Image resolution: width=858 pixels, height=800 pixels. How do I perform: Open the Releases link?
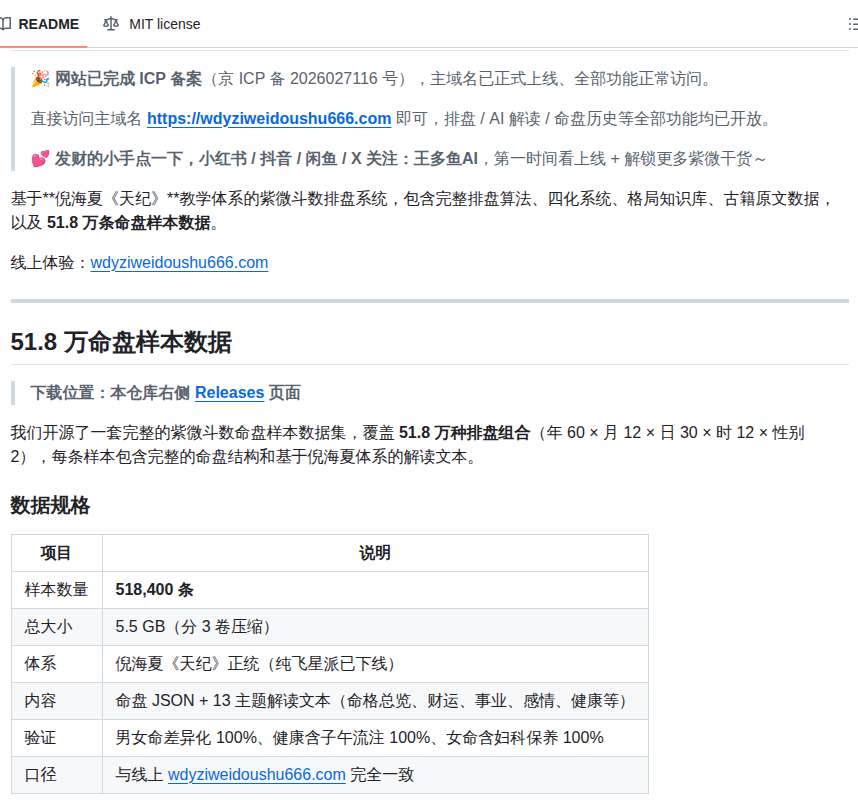229,393
